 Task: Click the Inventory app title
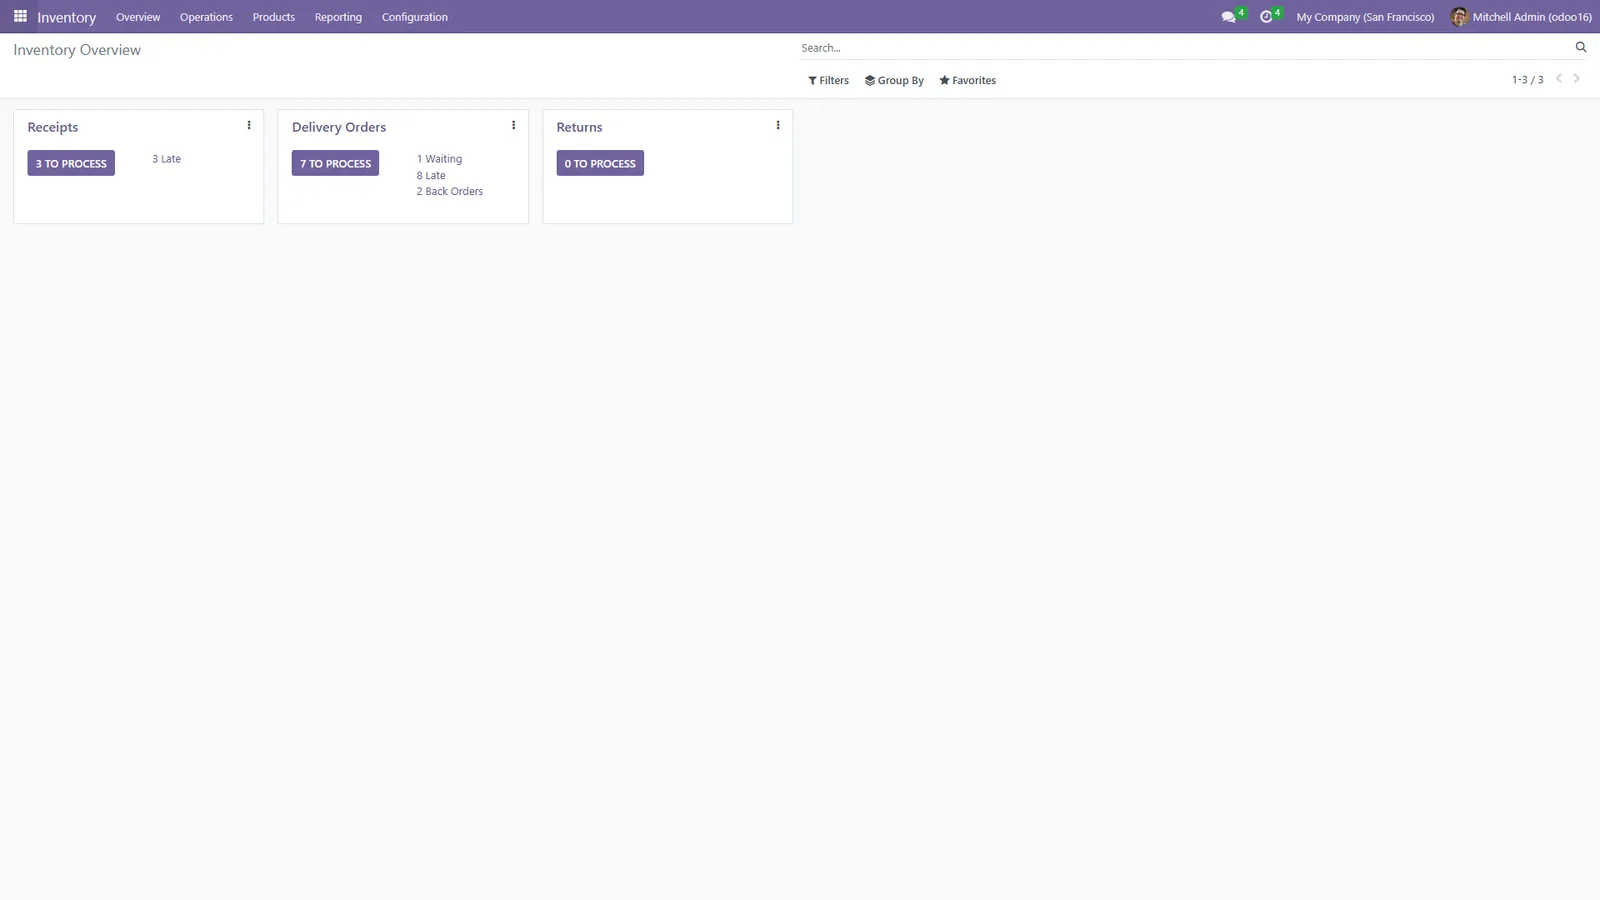66,17
